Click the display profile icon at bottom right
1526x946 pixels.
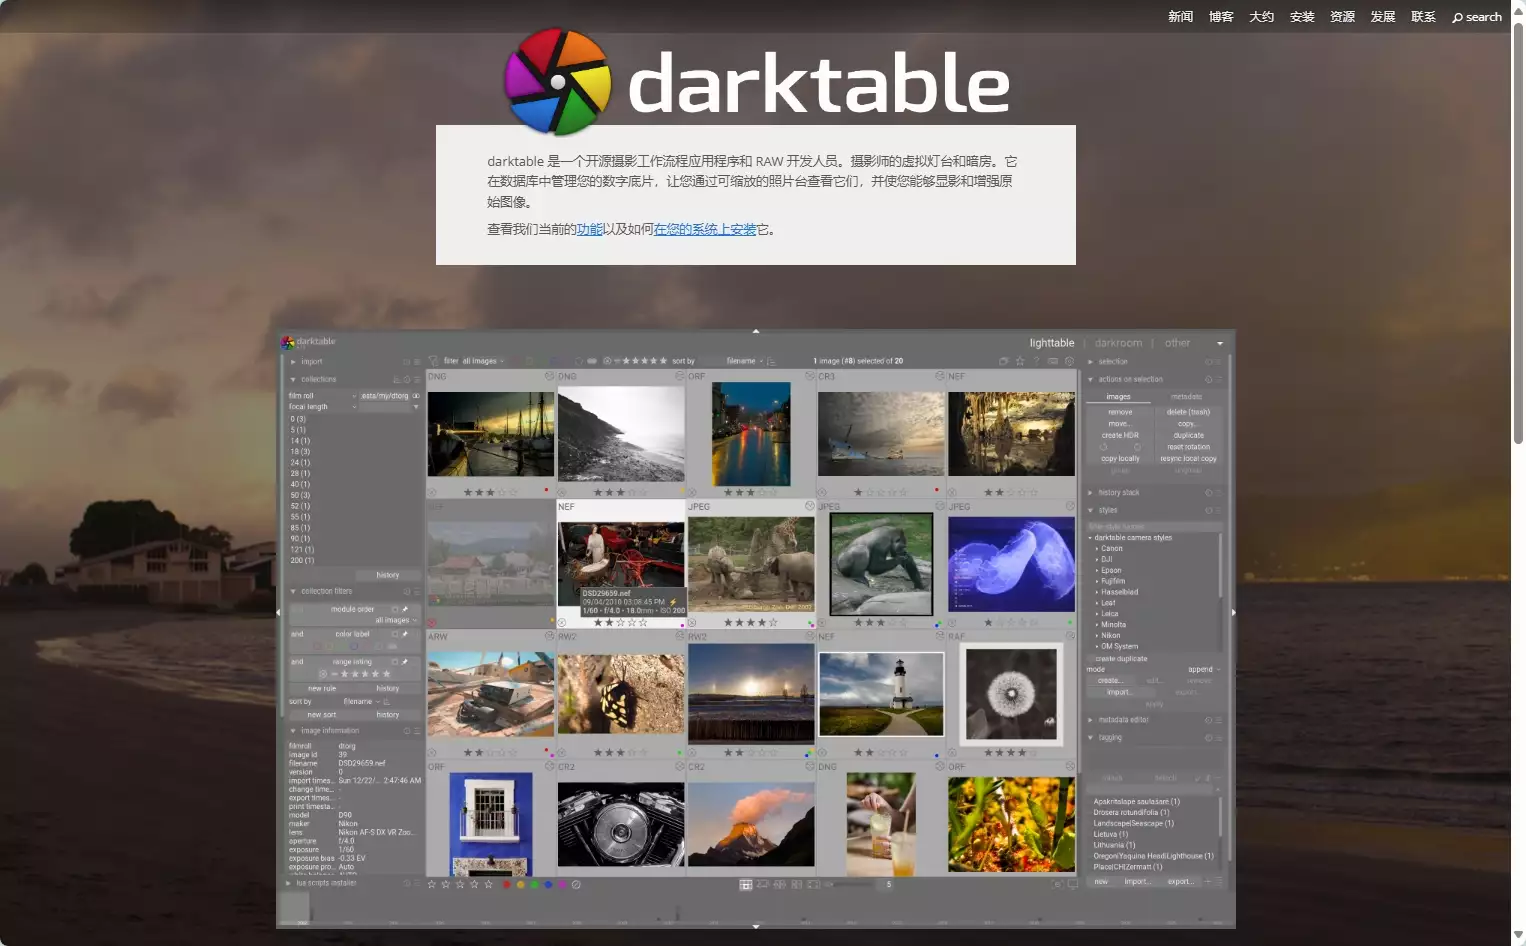coord(1073,884)
